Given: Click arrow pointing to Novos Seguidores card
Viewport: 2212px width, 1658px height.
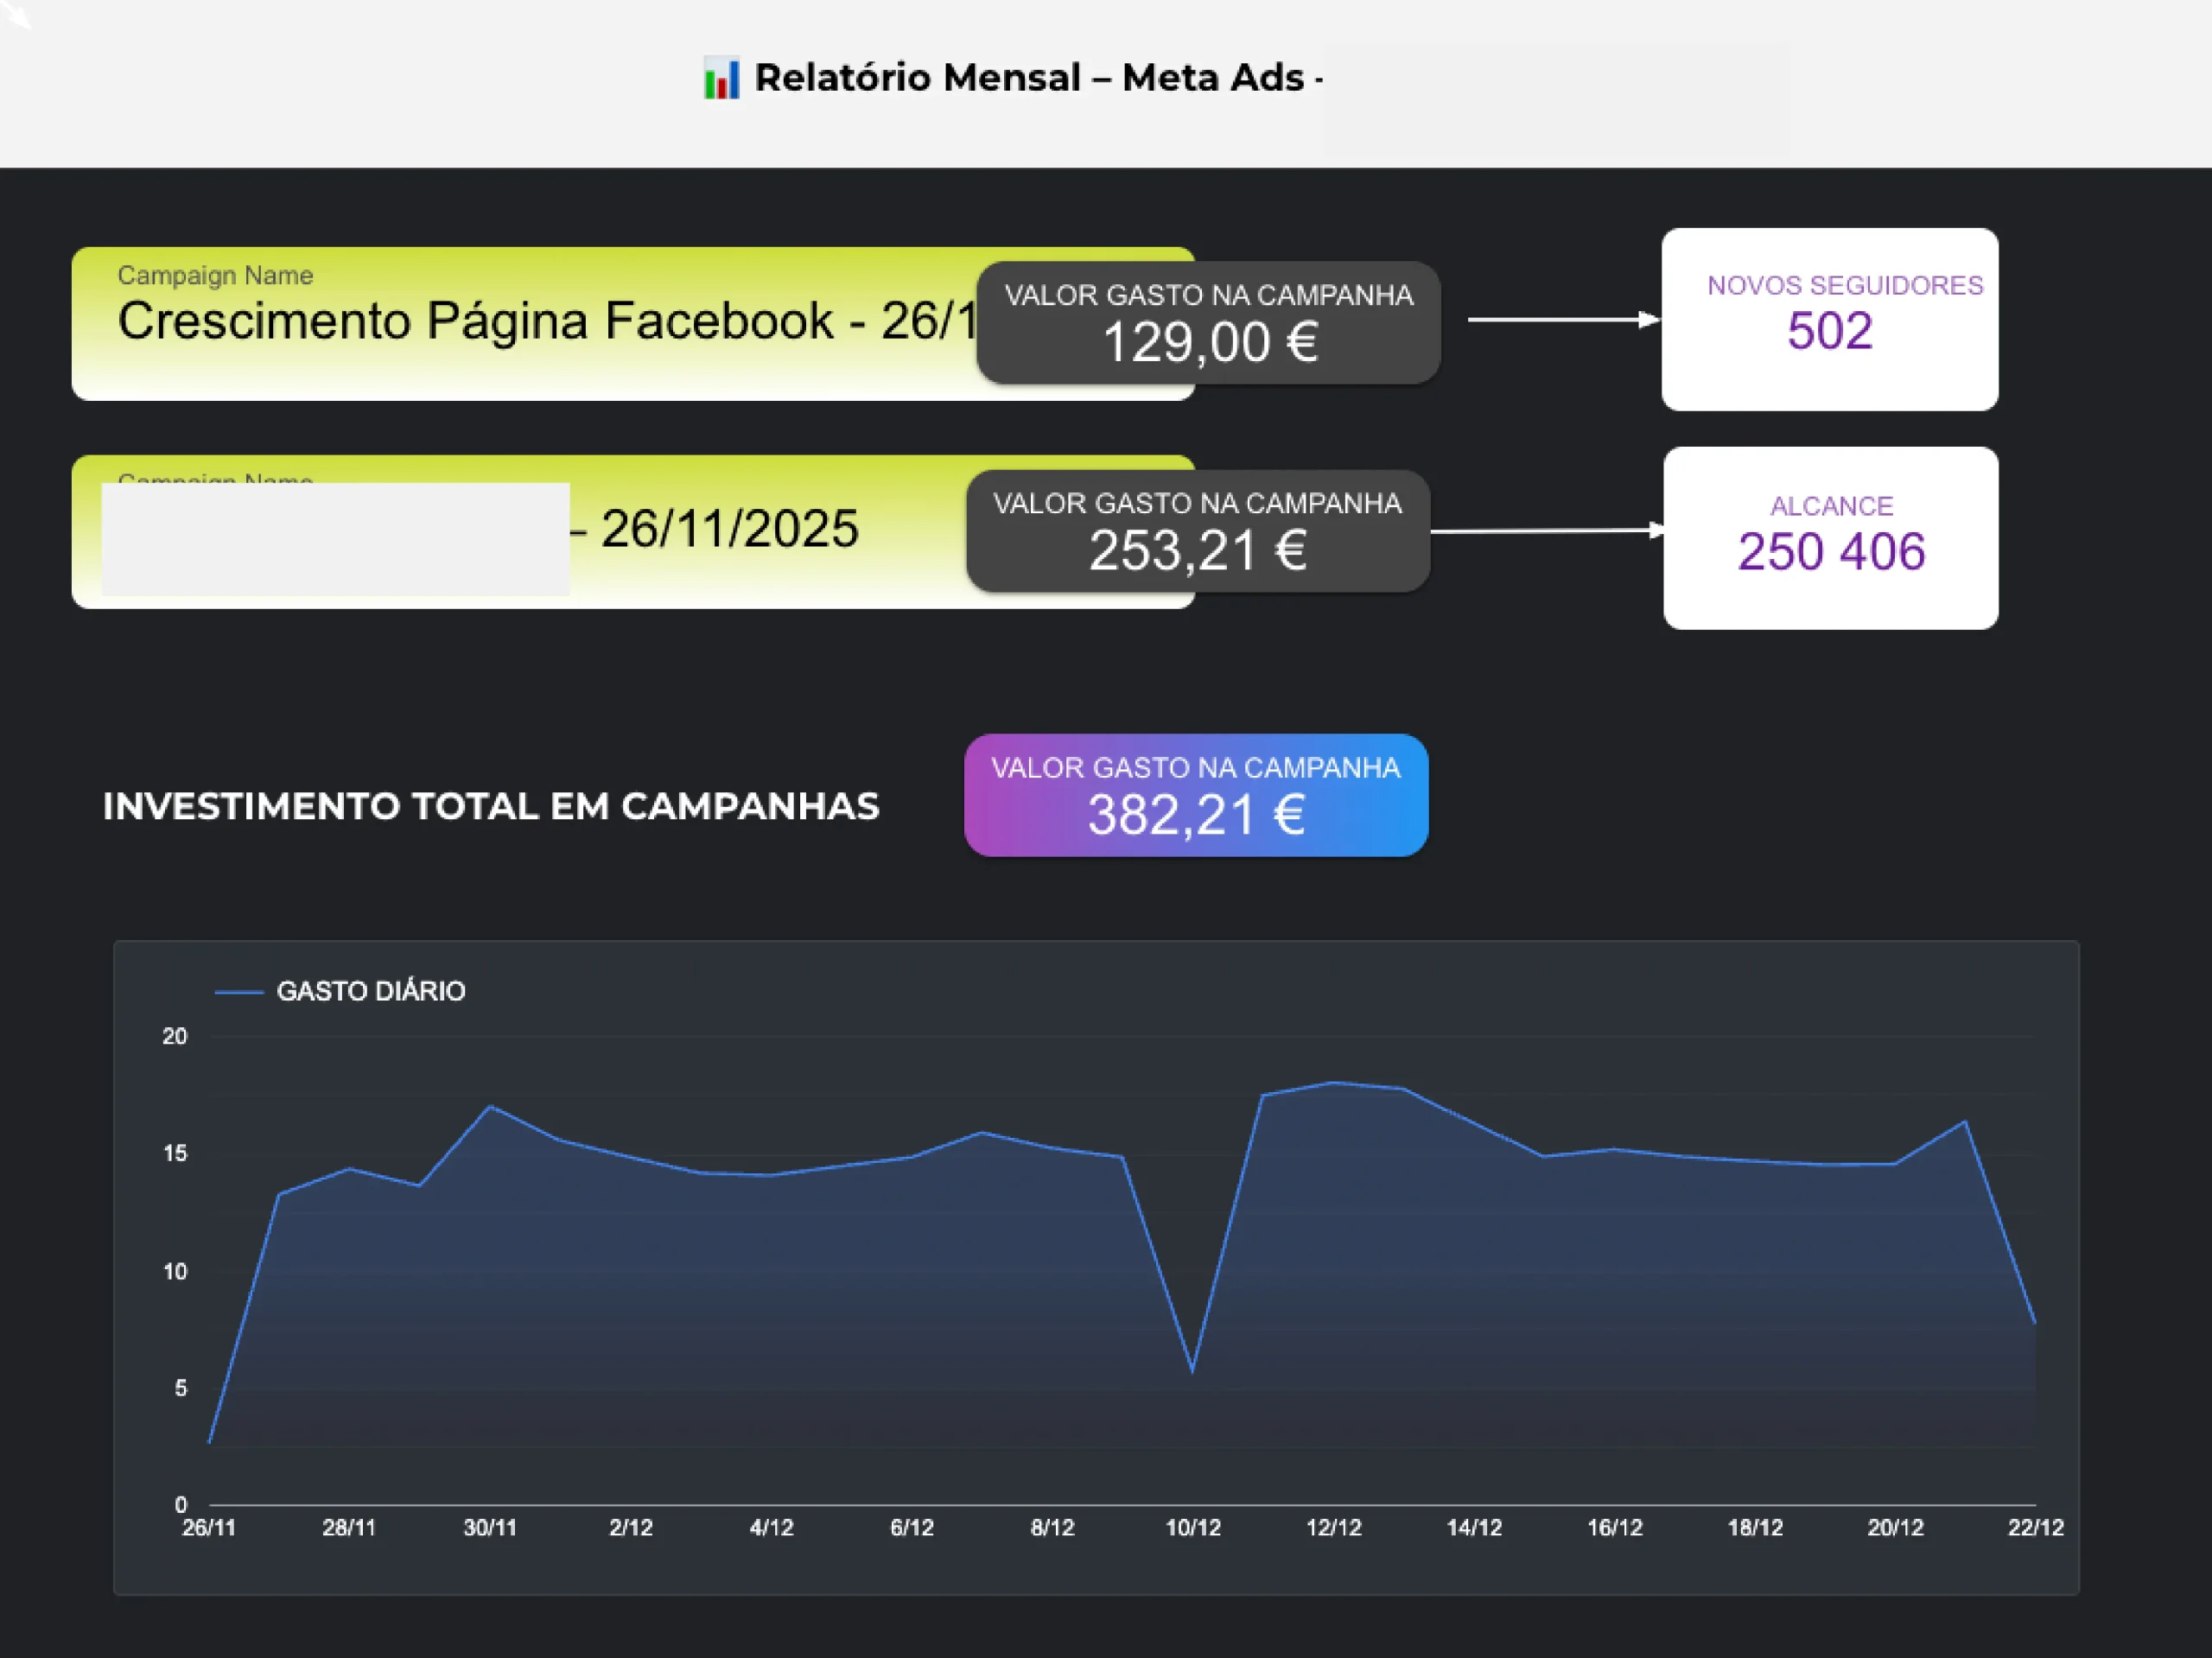Looking at the screenshot, I should 1562,320.
